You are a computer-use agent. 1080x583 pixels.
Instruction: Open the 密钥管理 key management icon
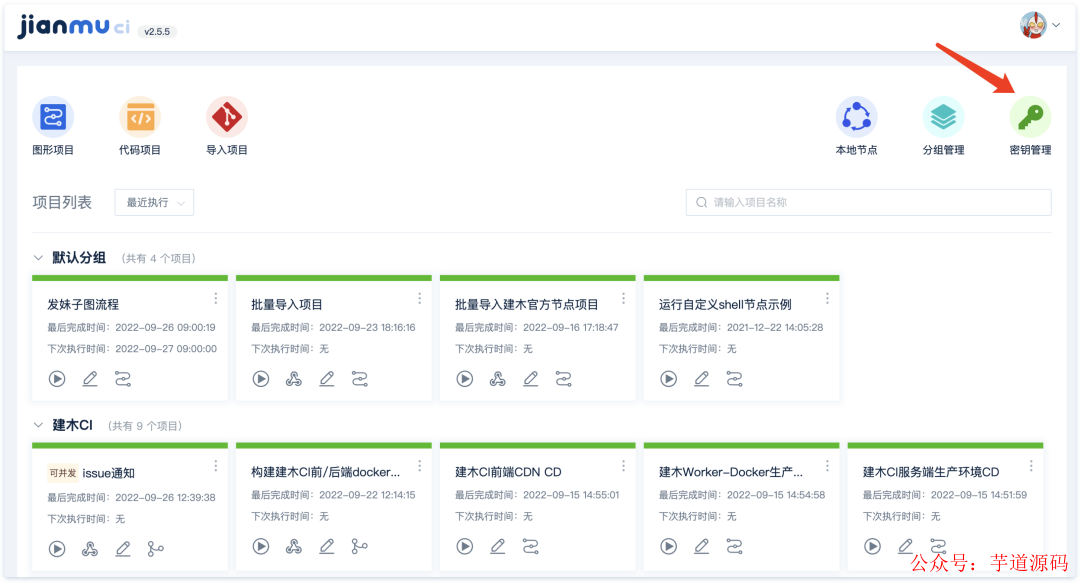click(1030, 117)
